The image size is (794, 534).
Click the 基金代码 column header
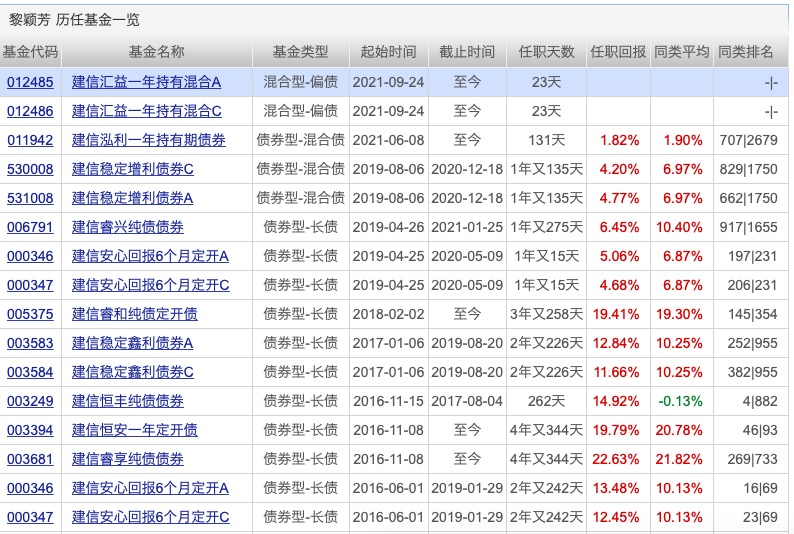point(30,52)
